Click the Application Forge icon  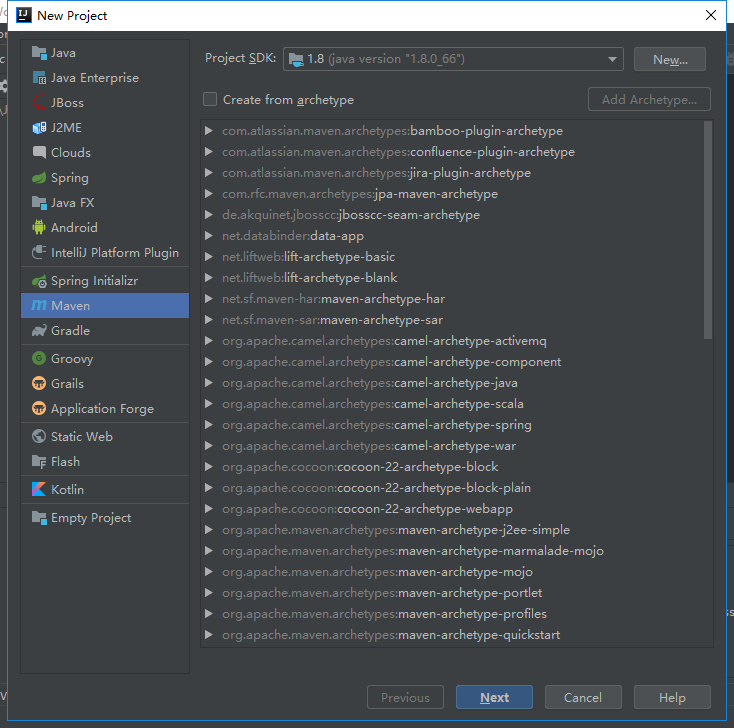(x=39, y=409)
